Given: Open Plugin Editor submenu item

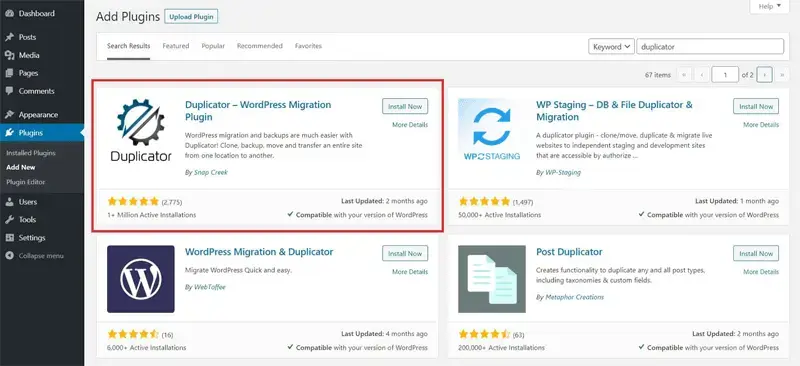Looking at the screenshot, I should click(26, 182).
